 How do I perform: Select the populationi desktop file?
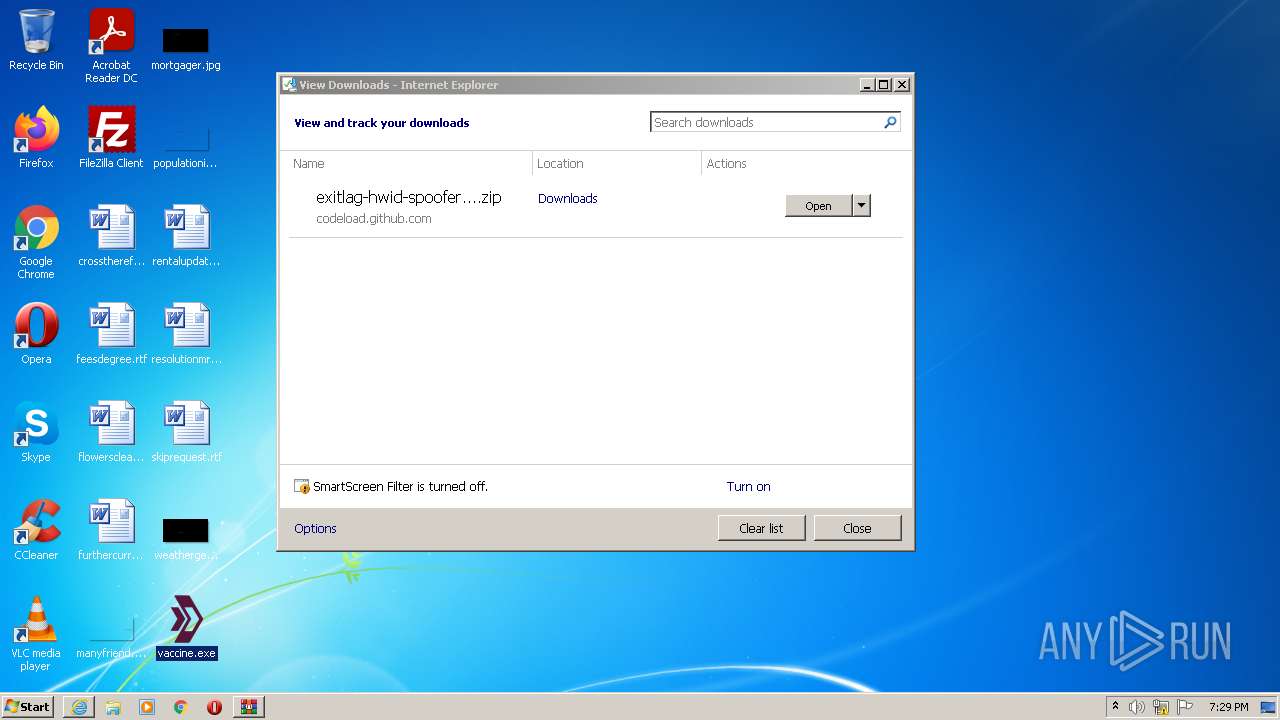point(186,146)
